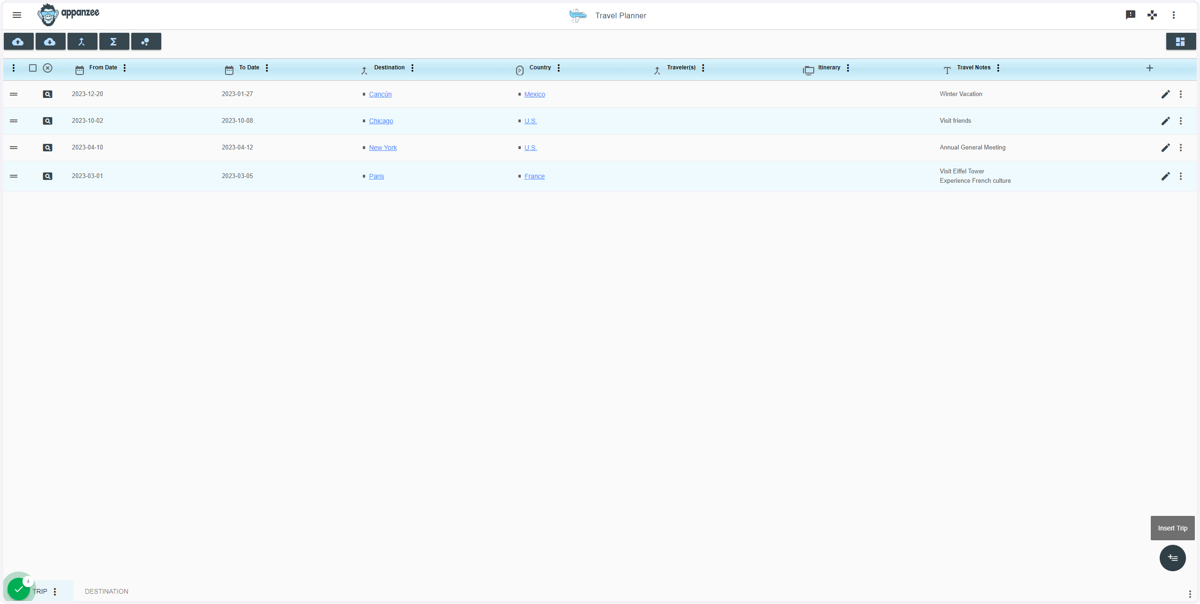The image size is (1200, 604).
Task: Open row menu for Annual General Meeting
Action: pos(1181,148)
